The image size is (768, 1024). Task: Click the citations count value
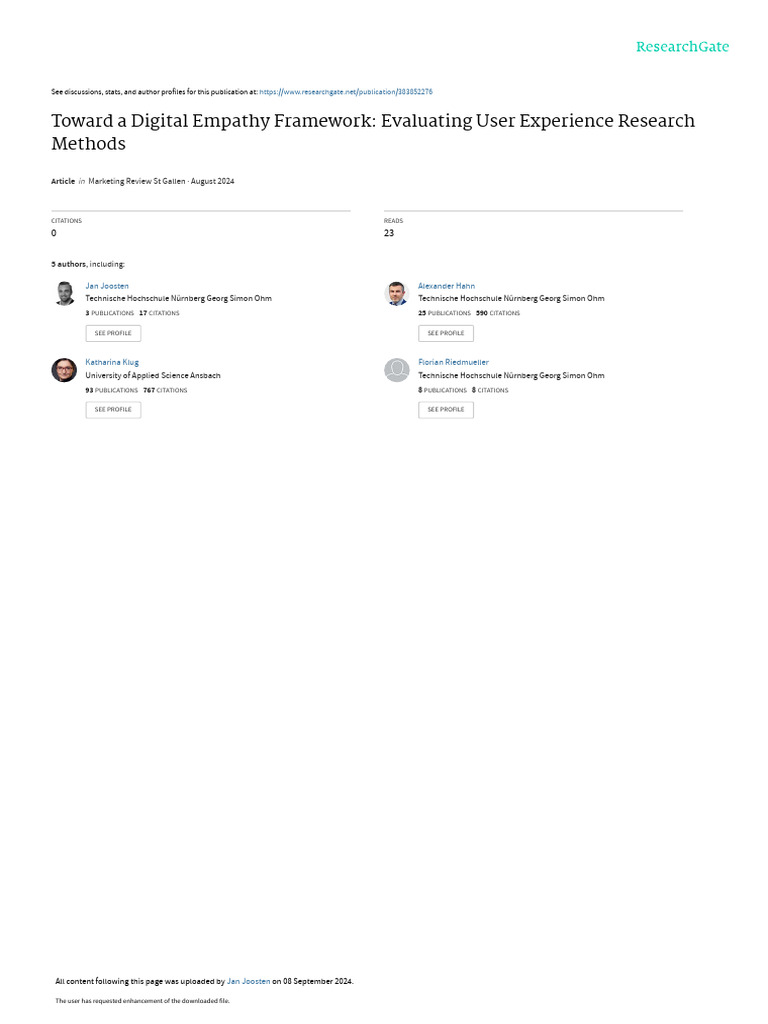point(54,233)
